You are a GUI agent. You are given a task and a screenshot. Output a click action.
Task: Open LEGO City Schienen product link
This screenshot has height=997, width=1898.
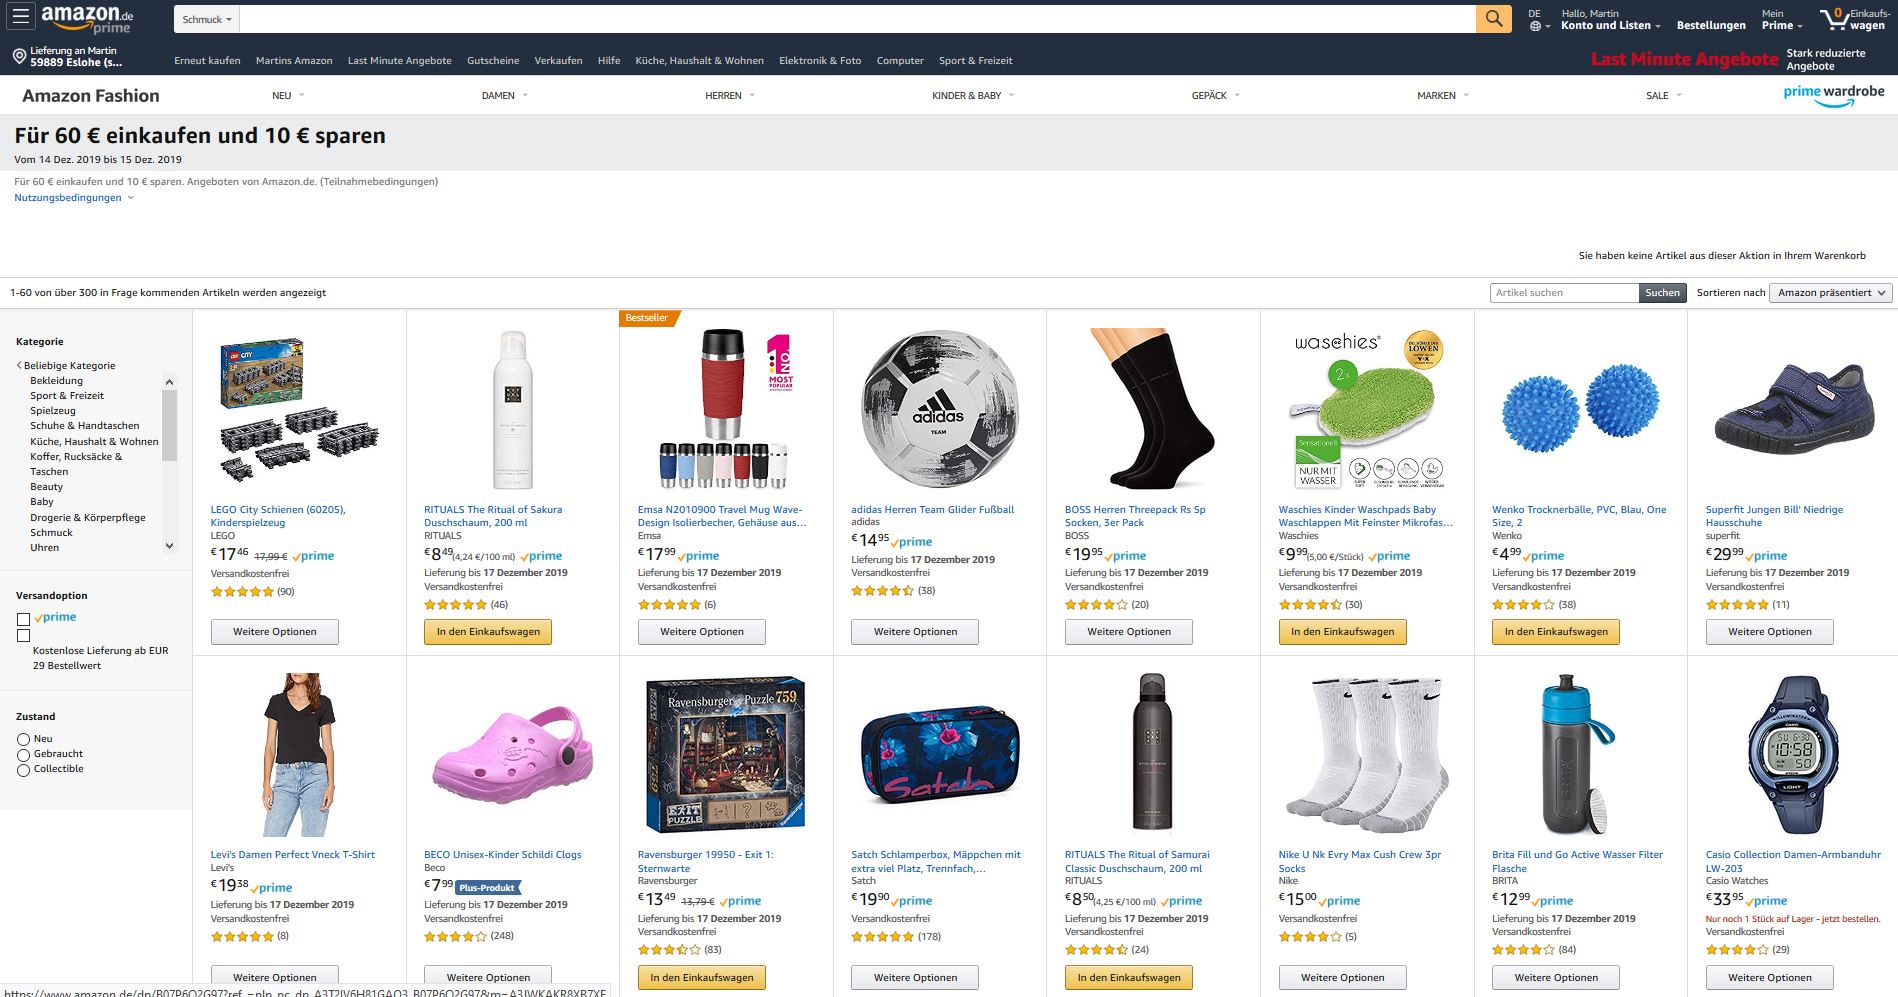278,516
